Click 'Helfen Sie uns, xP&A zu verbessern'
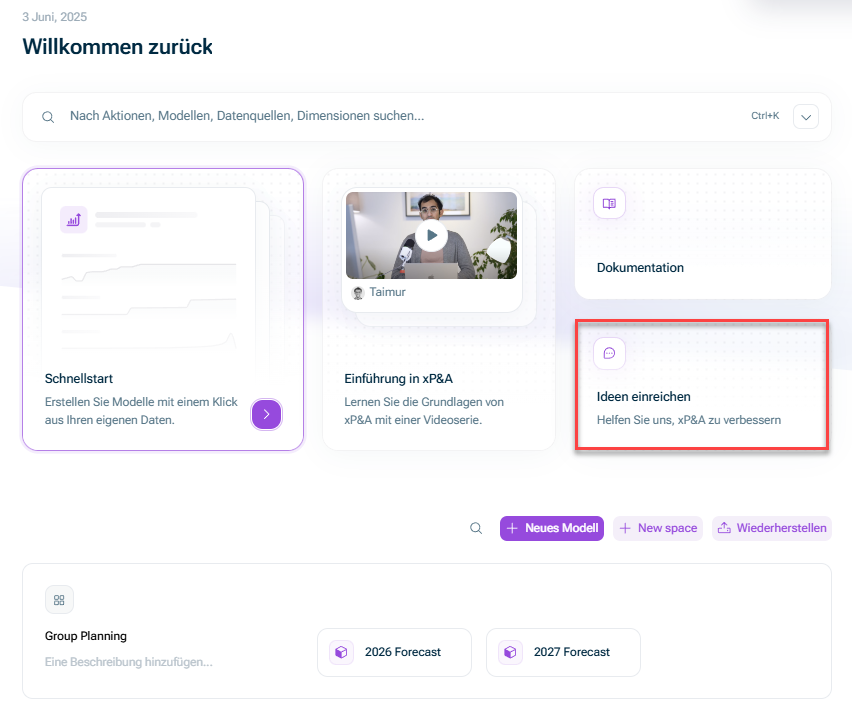 click(688, 420)
